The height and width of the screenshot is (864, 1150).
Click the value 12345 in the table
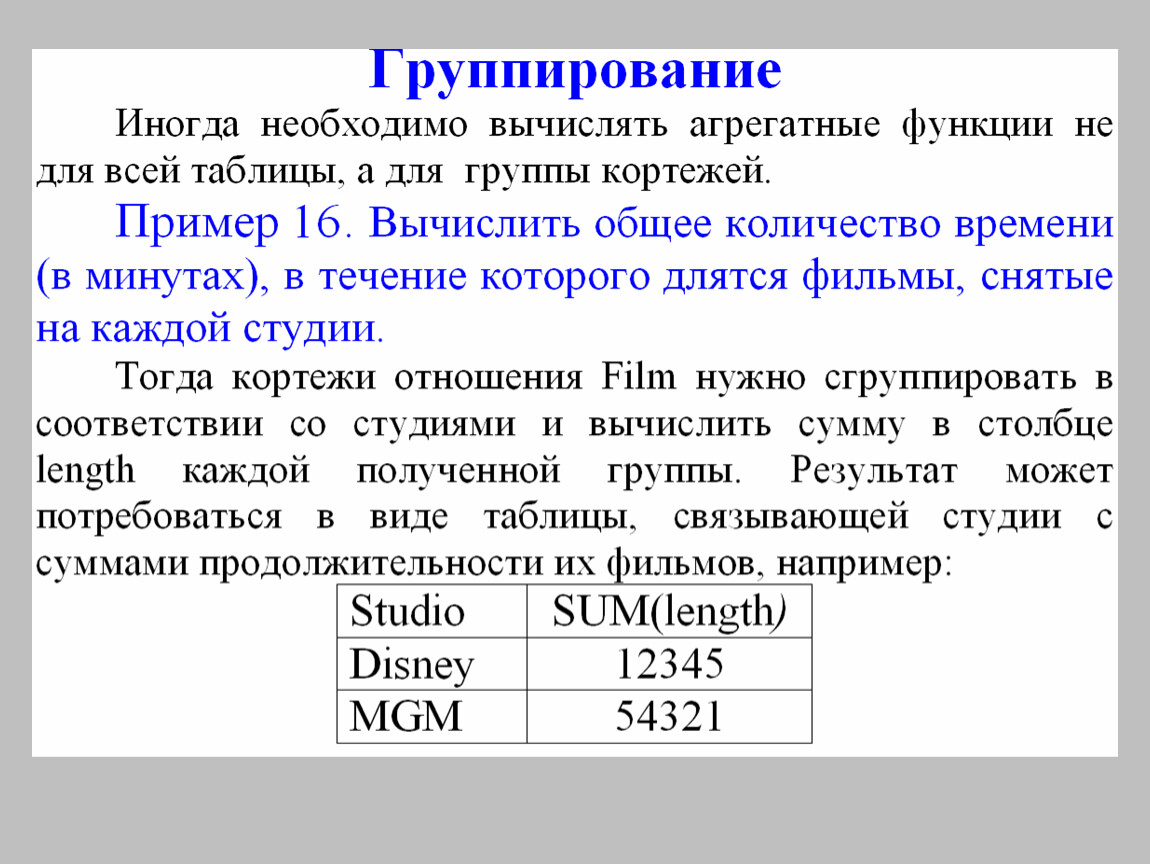pyautogui.click(x=668, y=665)
